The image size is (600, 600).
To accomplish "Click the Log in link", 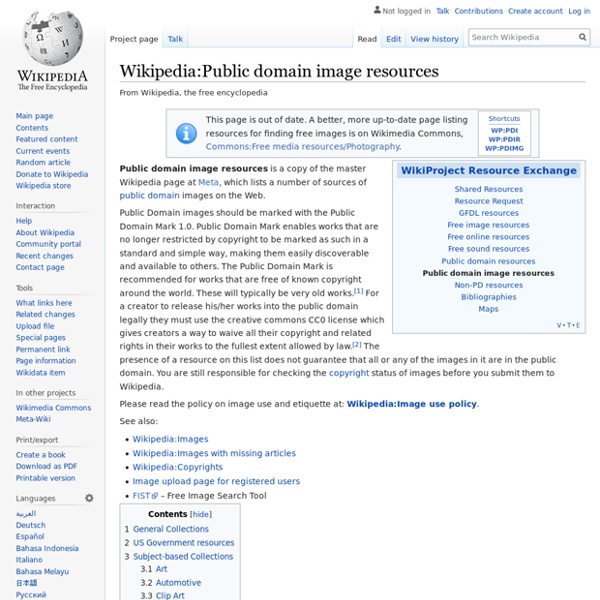I will (x=579, y=11).
